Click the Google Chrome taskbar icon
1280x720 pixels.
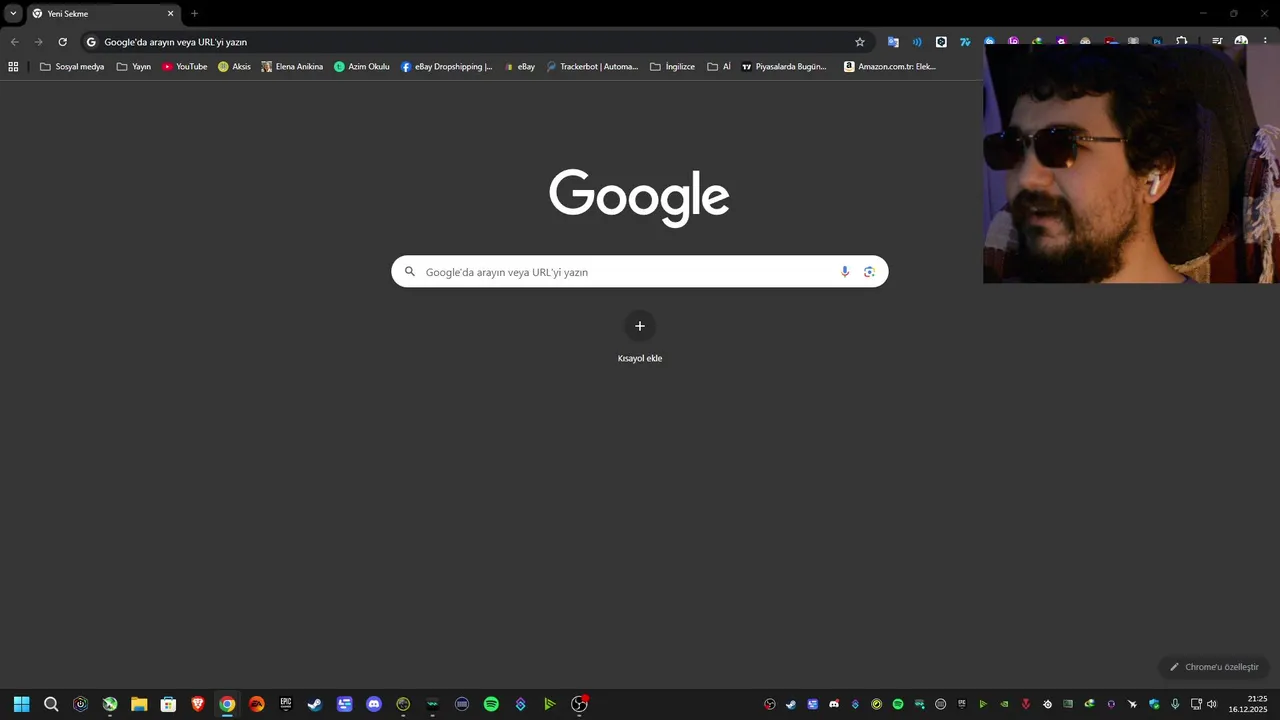227,704
